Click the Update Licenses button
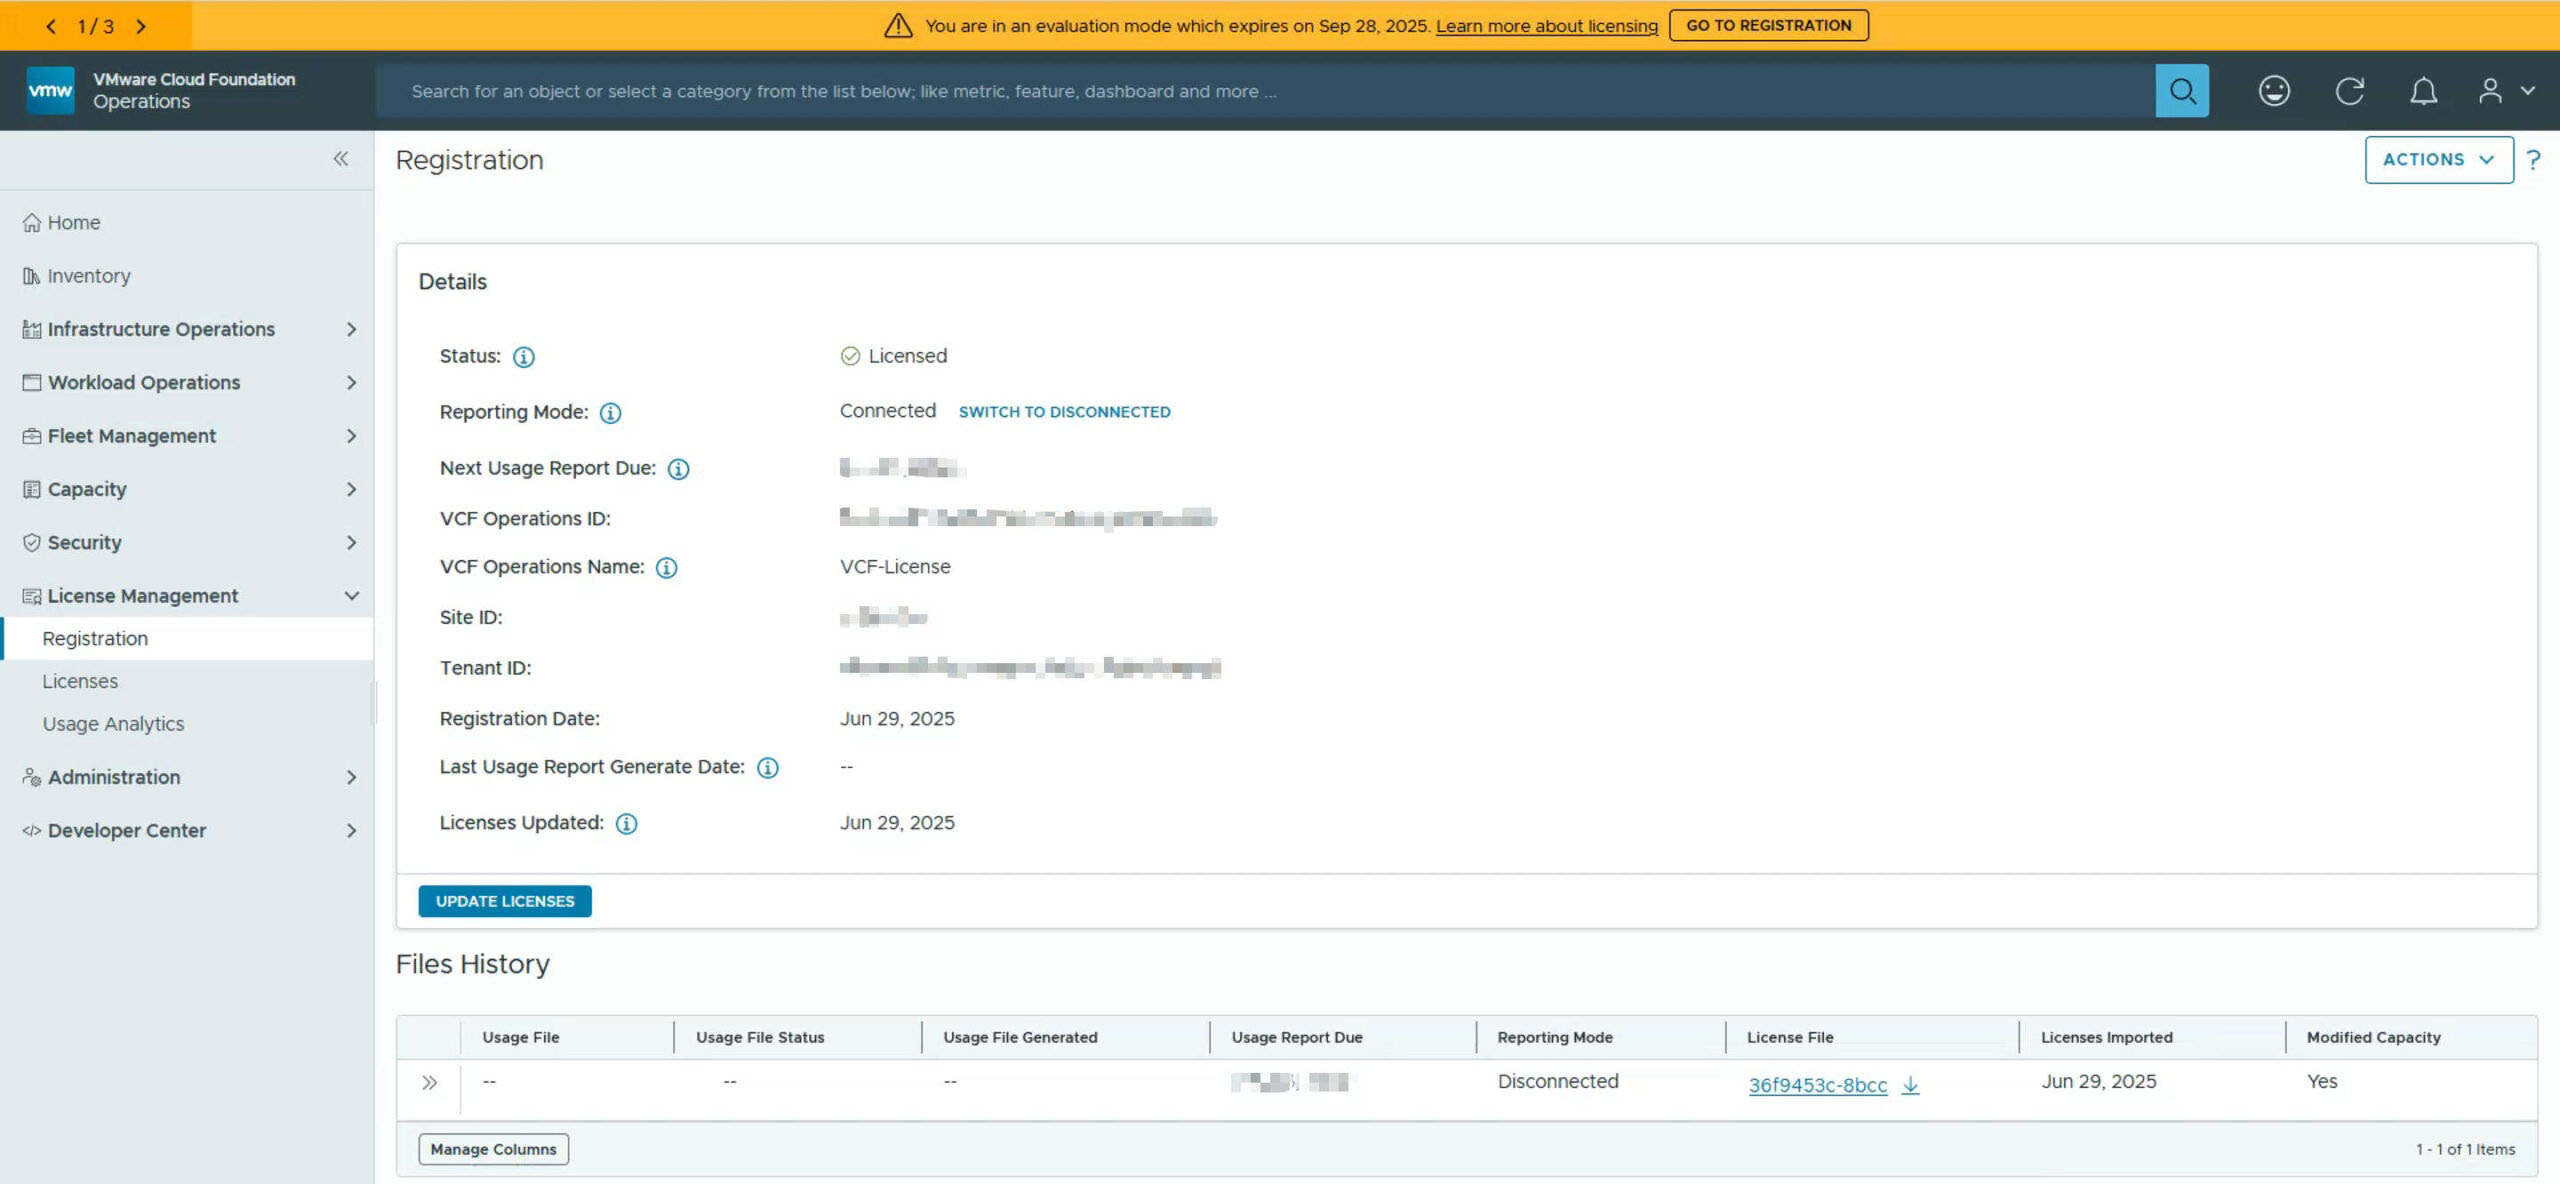This screenshot has width=2560, height=1184. coord(505,901)
